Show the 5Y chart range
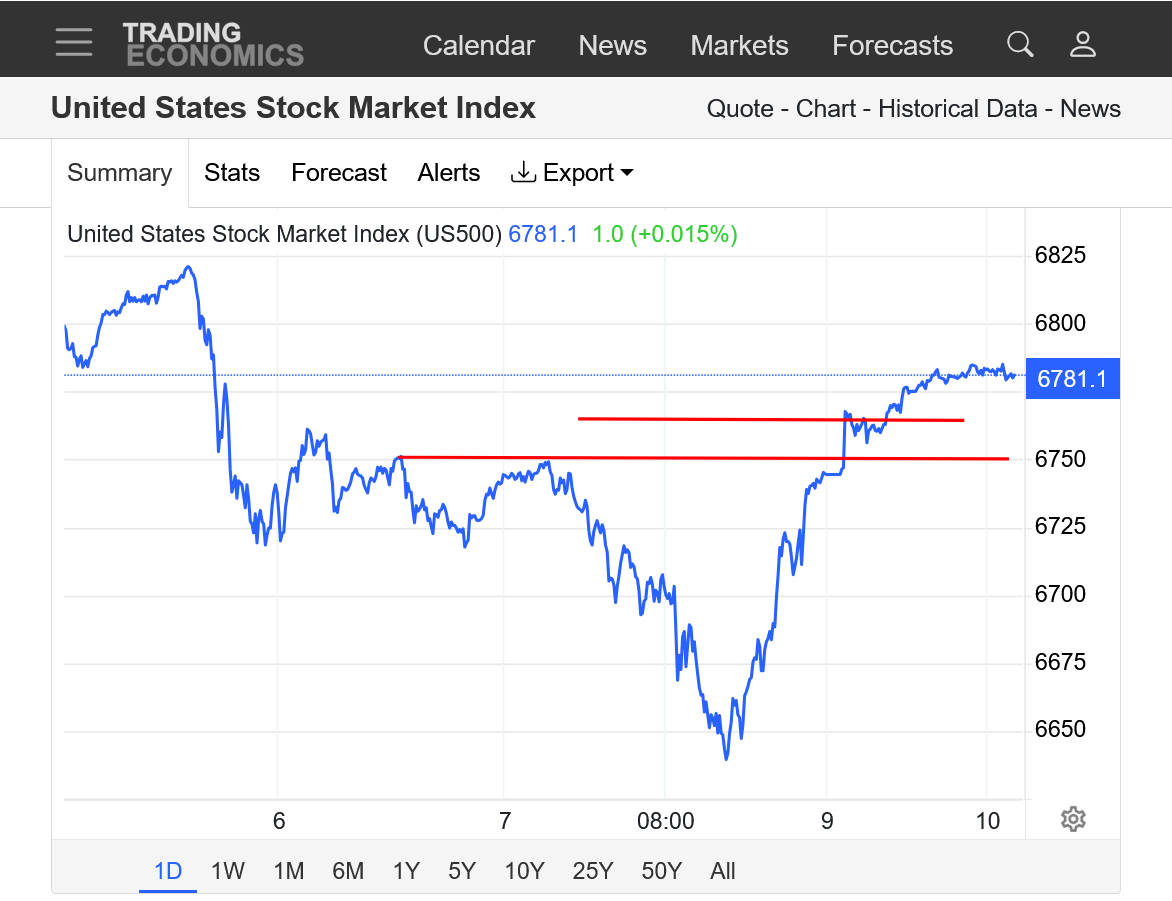The image size is (1172, 901). (x=462, y=871)
